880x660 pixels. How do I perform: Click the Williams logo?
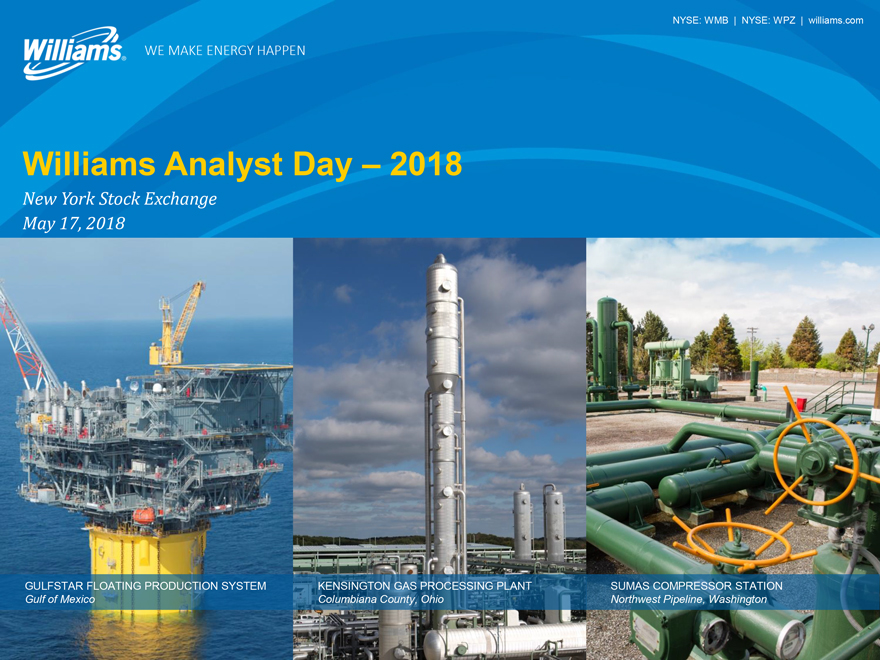point(73,51)
